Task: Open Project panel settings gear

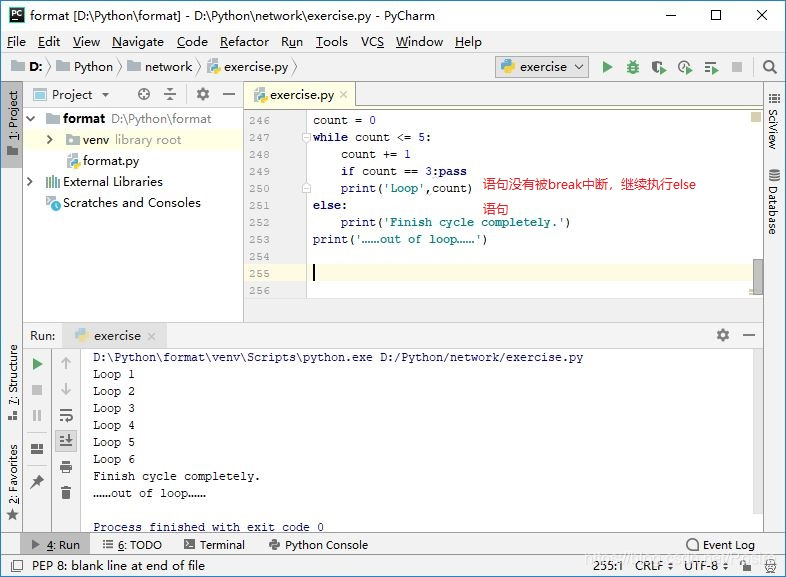Action: click(x=203, y=94)
